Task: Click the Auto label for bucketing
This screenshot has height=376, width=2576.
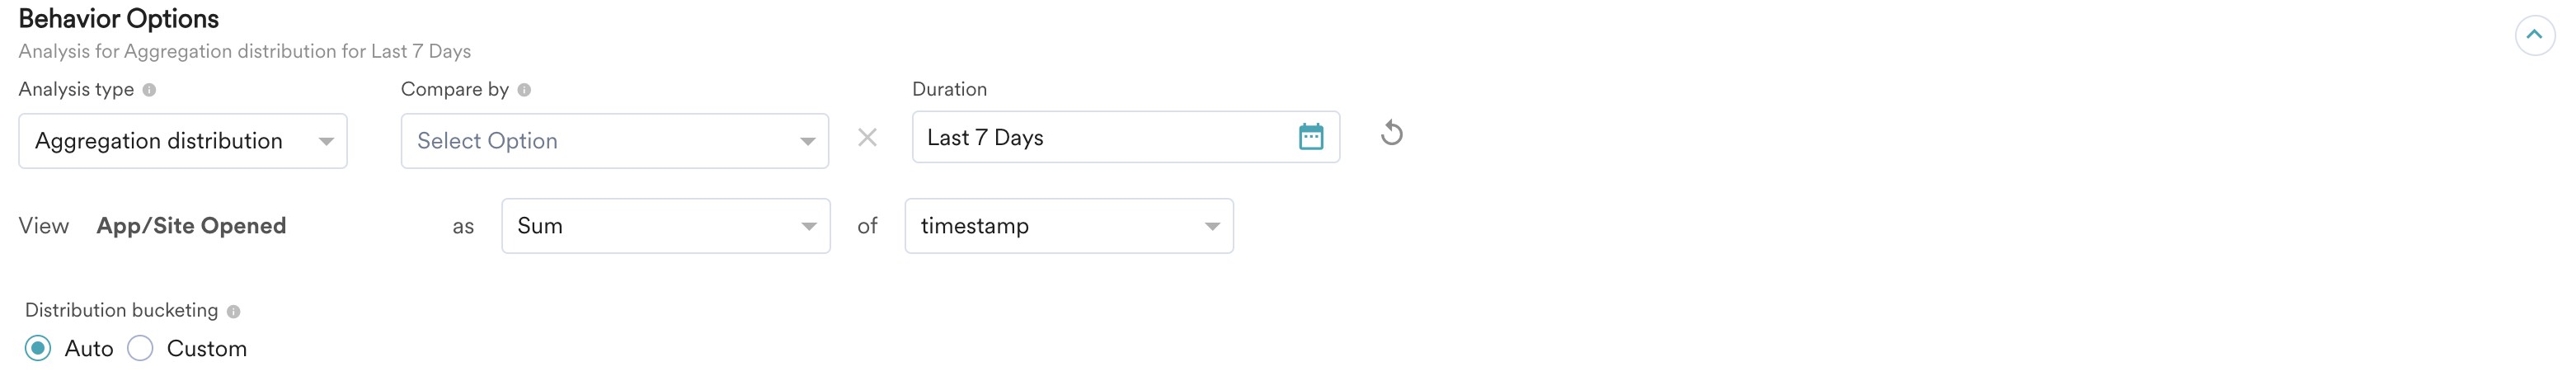Action: (89, 349)
